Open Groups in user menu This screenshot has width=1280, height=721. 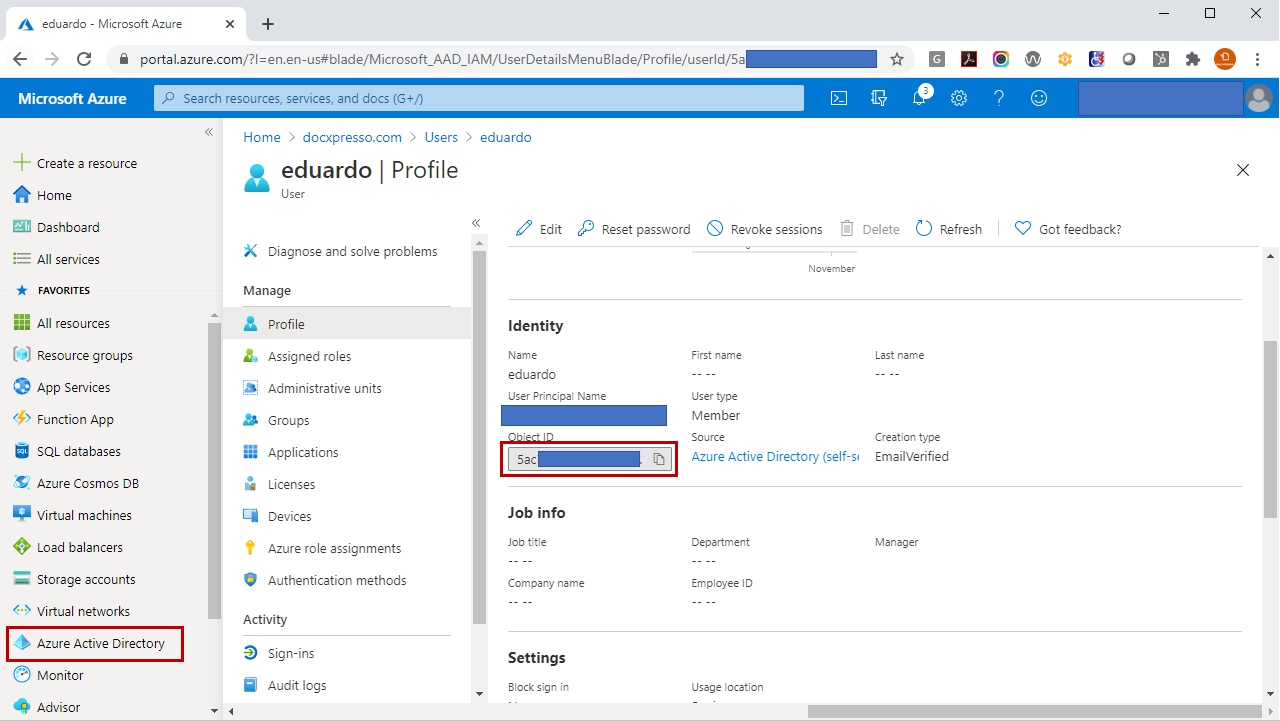tap(276, 420)
